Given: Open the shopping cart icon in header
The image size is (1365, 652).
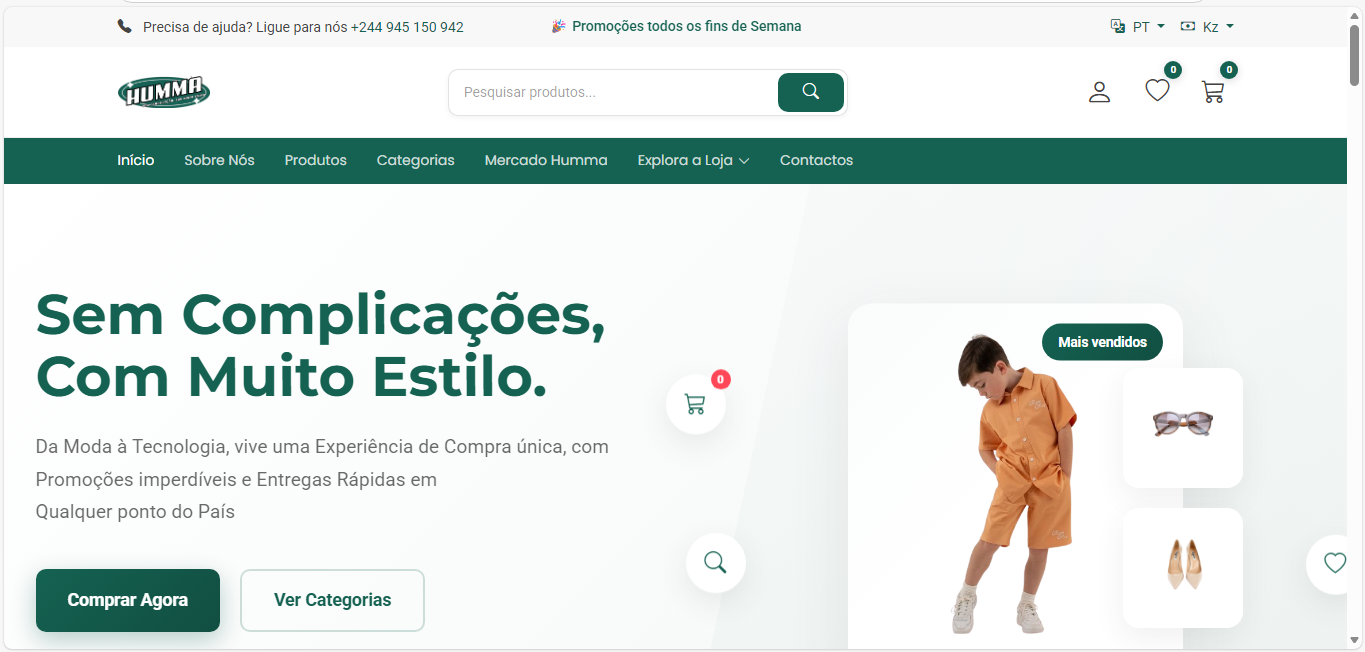Looking at the screenshot, I should pos(1213,92).
